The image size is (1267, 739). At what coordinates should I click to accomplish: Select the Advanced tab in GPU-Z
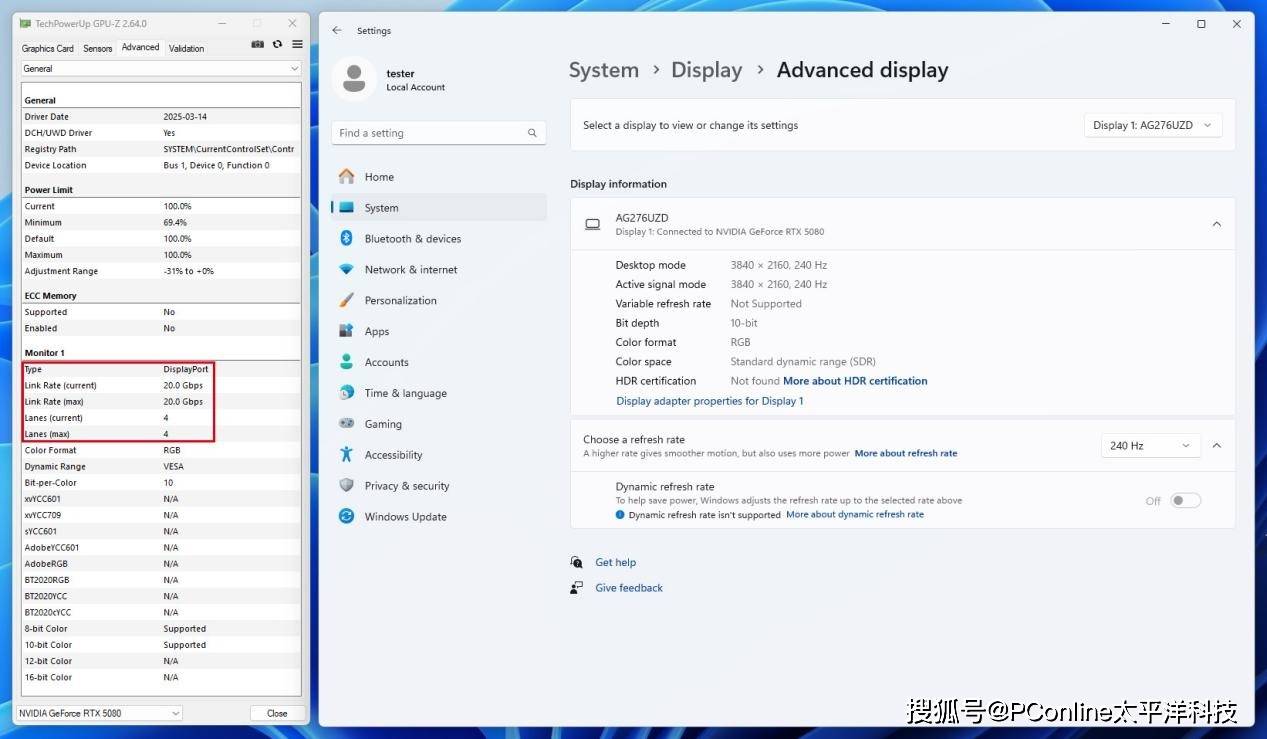click(x=140, y=47)
